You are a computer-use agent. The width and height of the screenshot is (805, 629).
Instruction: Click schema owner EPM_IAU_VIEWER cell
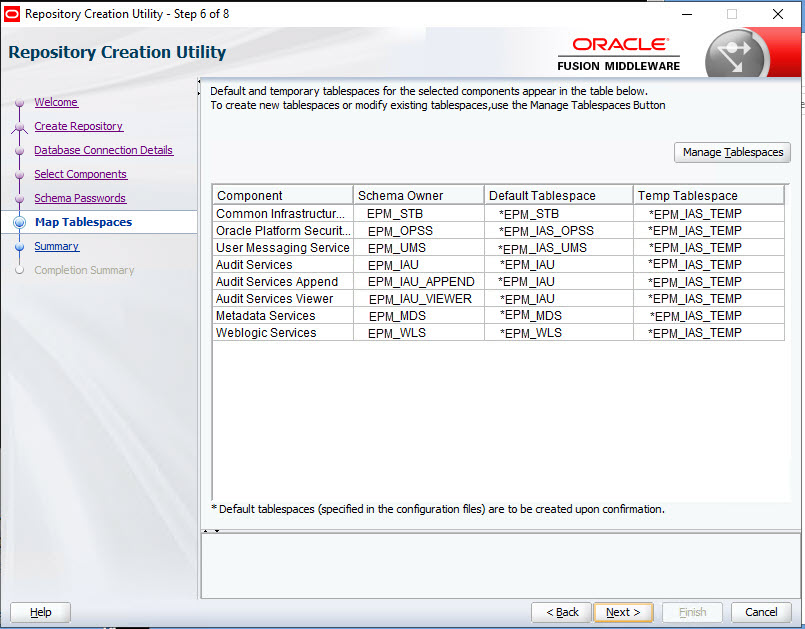[418, 298]
